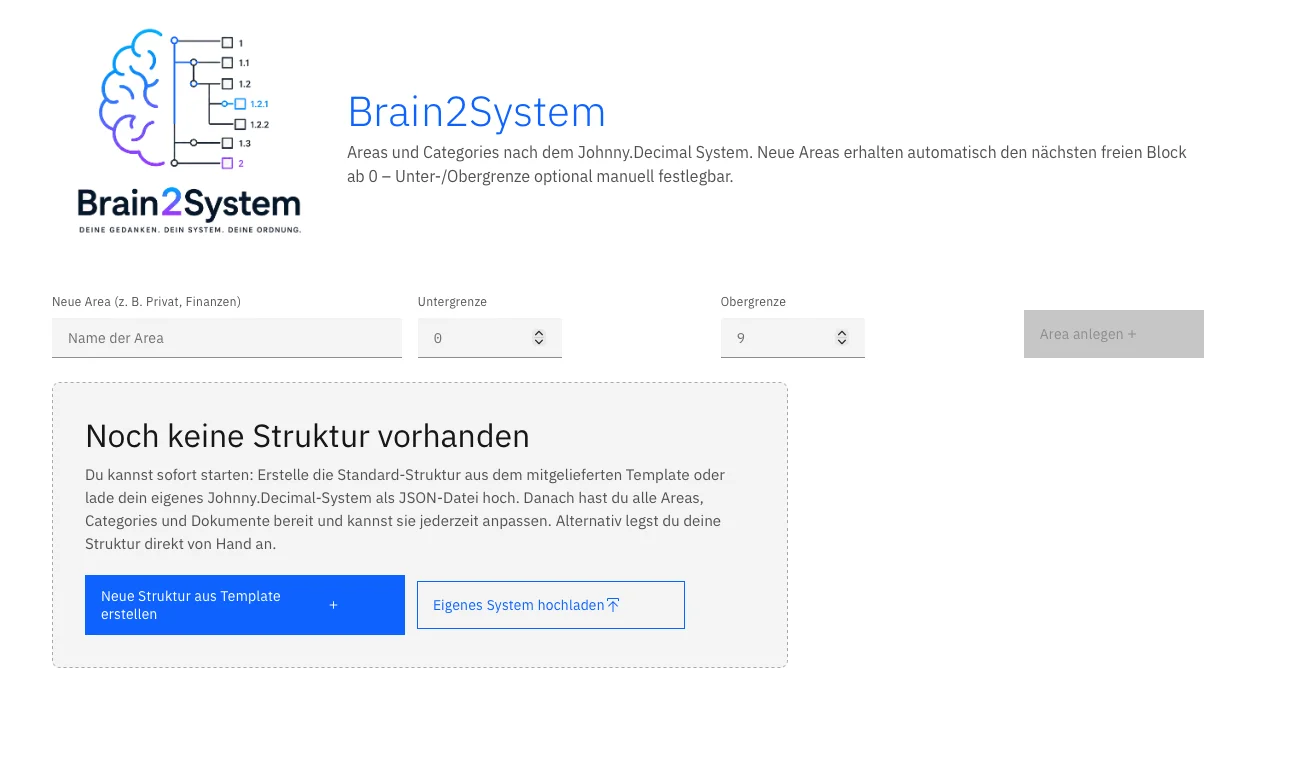Focus the Name der Area input field
1308x765 pixels.
click(227, 338)
